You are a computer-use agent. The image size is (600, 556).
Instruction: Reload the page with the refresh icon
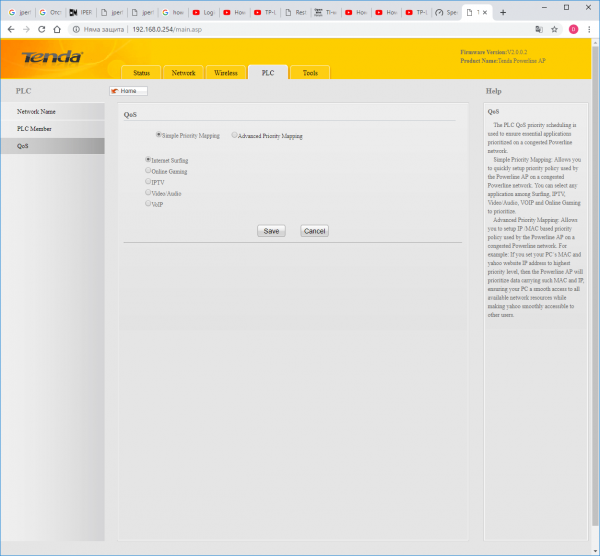41,29
